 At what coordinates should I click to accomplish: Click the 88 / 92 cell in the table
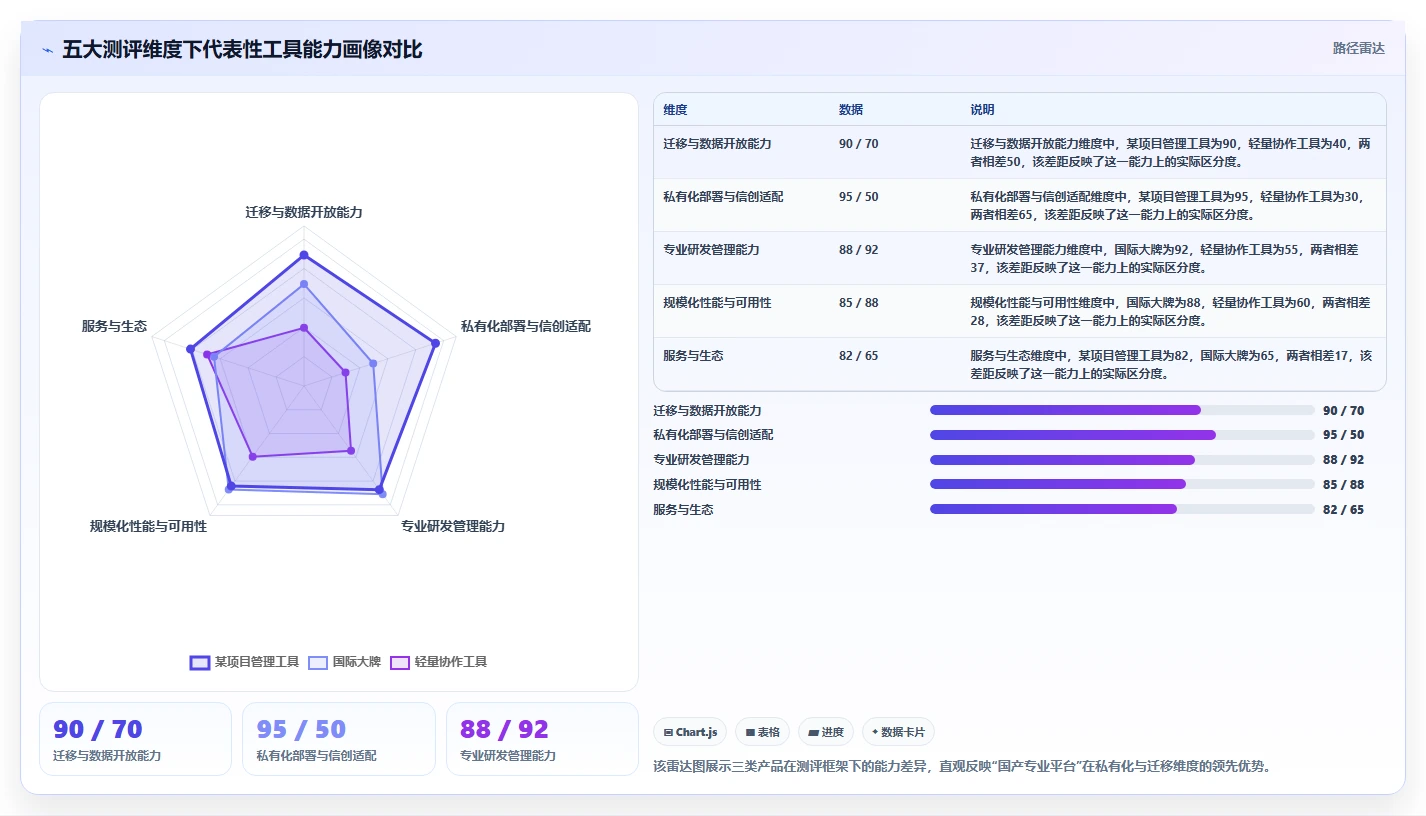pyautogui.click(x=859, y=250)
